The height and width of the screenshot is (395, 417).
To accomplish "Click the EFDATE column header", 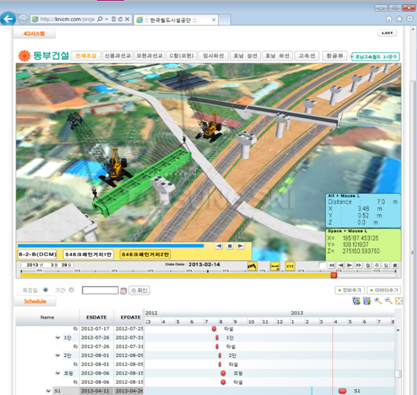I will tap(129, 317).
